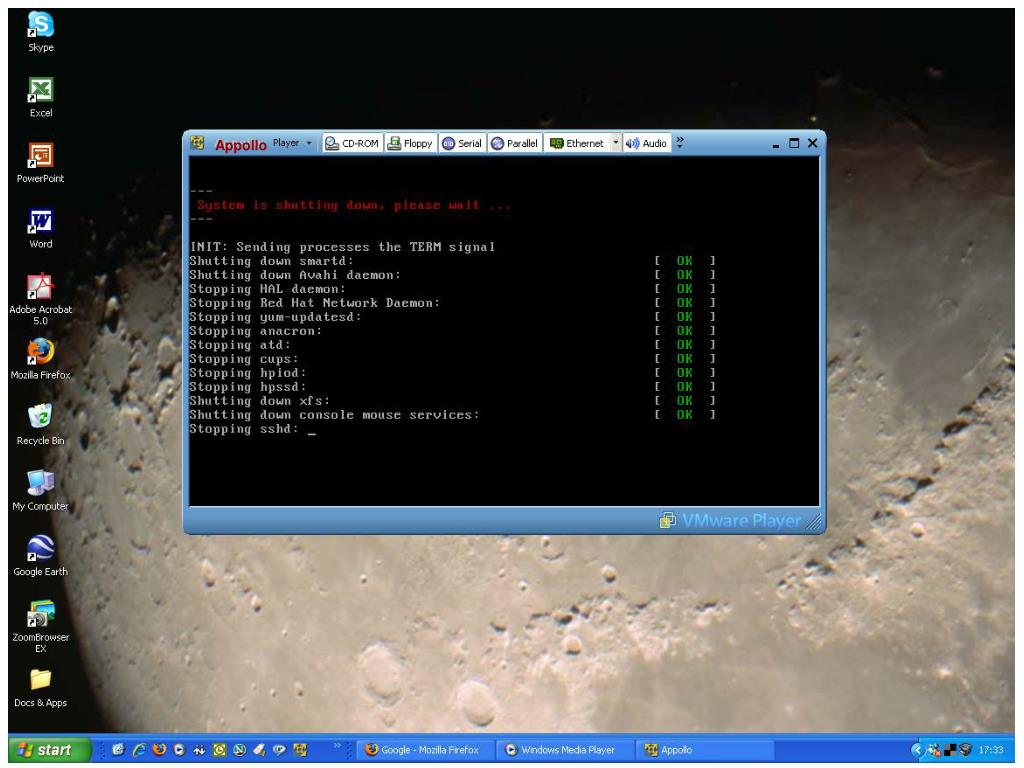The height and width of the screenshot is (768, 1024).
Task: Minimize the Appollo VMware Player window
Action: (776, 144)
